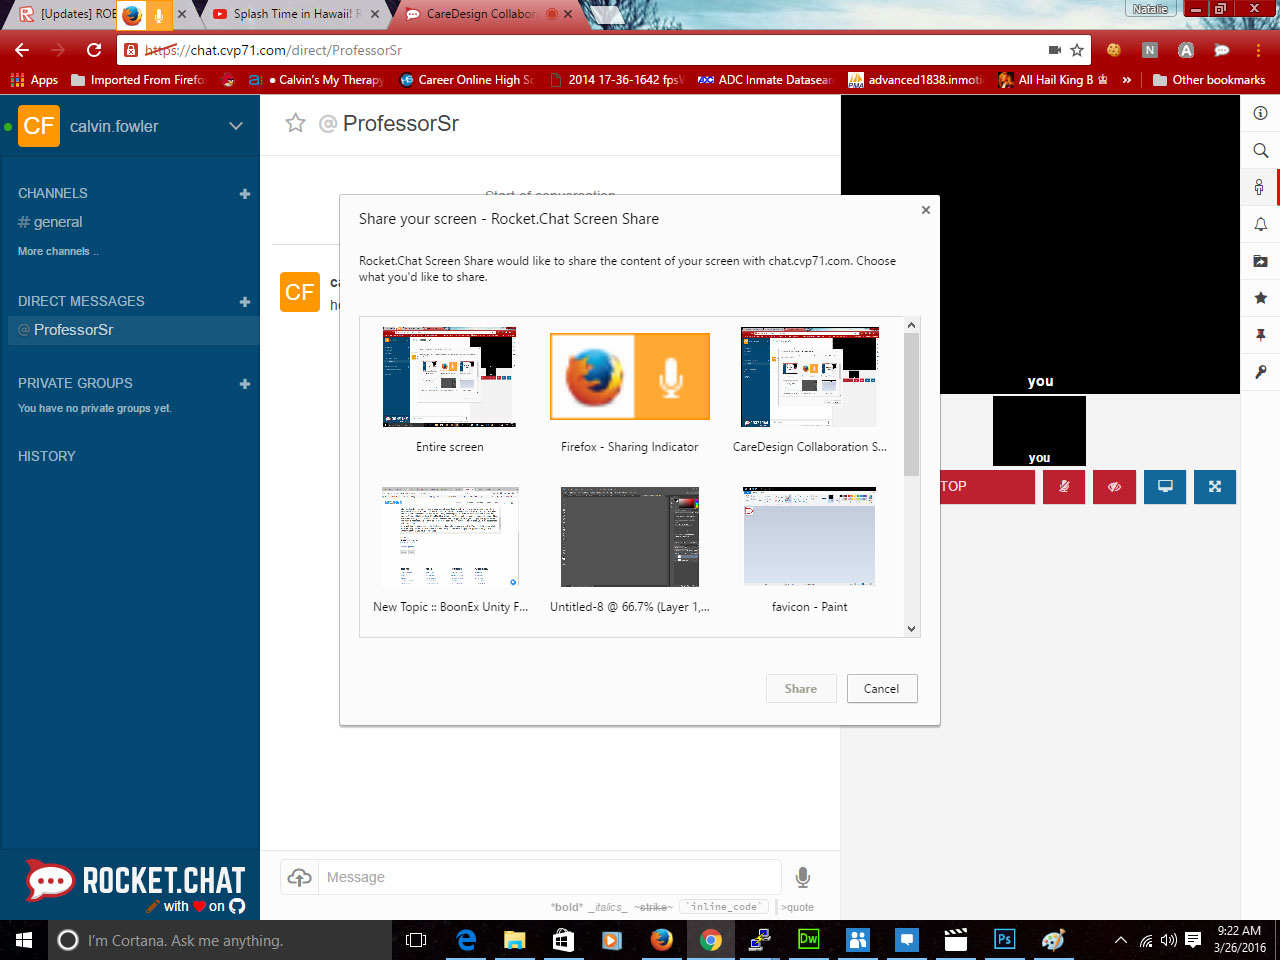The image size is (1280, 960).
Task: Click the record audio microphone icon
Action: tap(802, 877)
